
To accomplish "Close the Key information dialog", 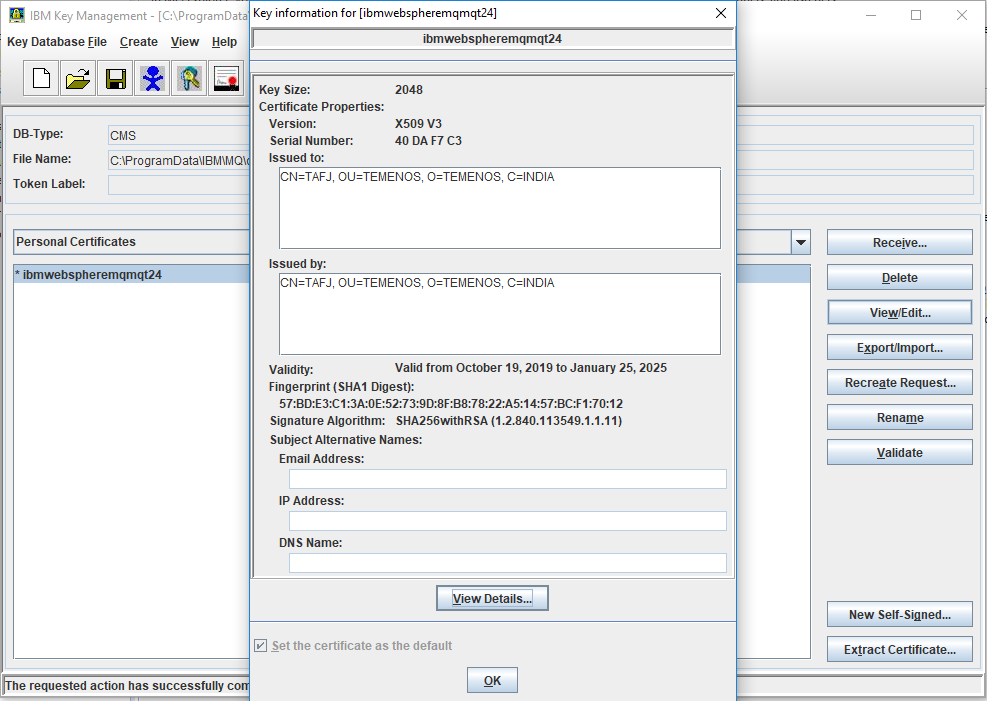I will pyautogui.click(x=720, y=13).
